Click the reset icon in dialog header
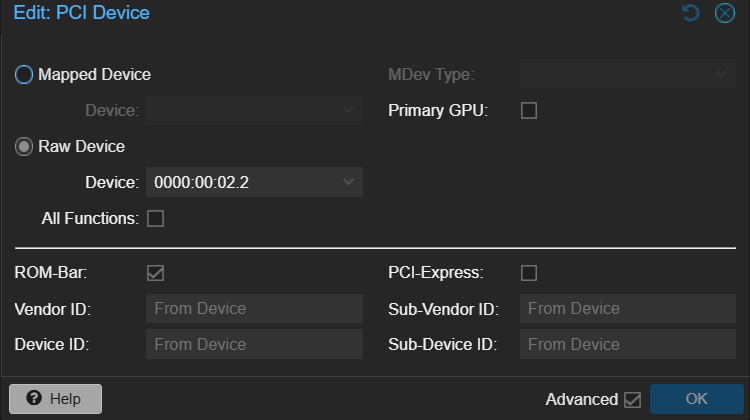The image size is (750, 420). [690, 13]
